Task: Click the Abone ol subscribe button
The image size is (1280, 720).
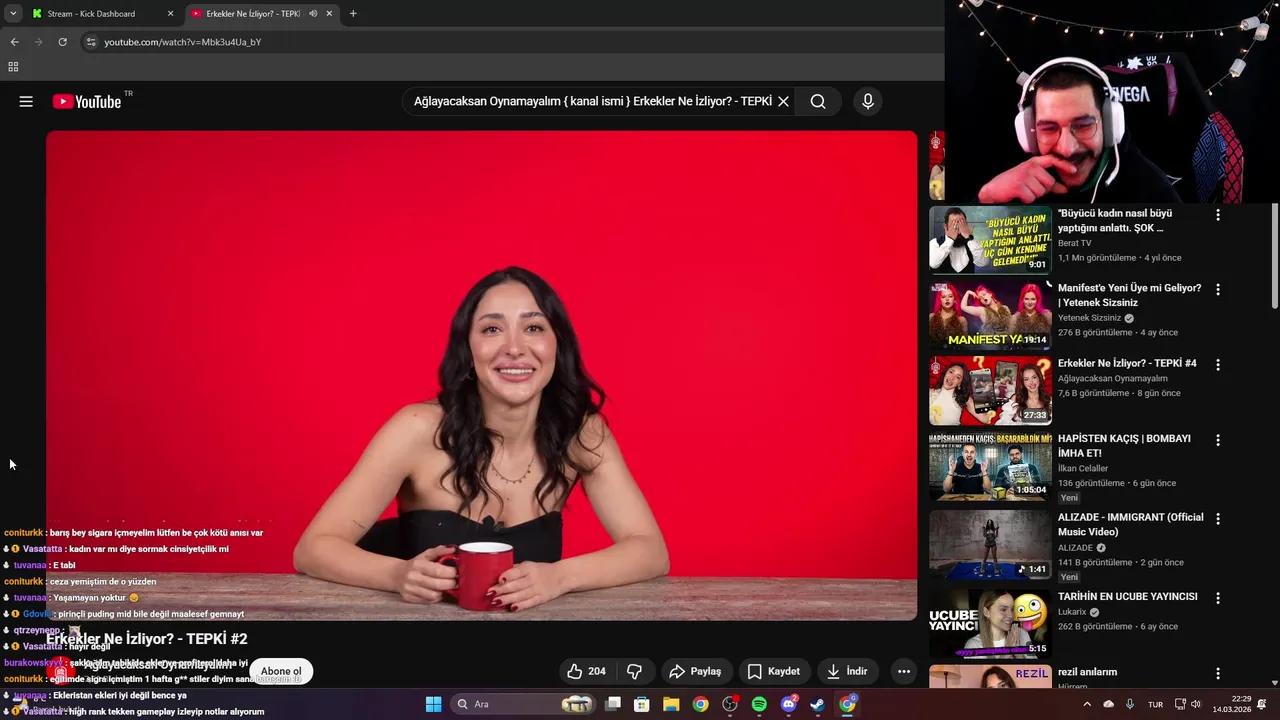Action: (281, 671)
